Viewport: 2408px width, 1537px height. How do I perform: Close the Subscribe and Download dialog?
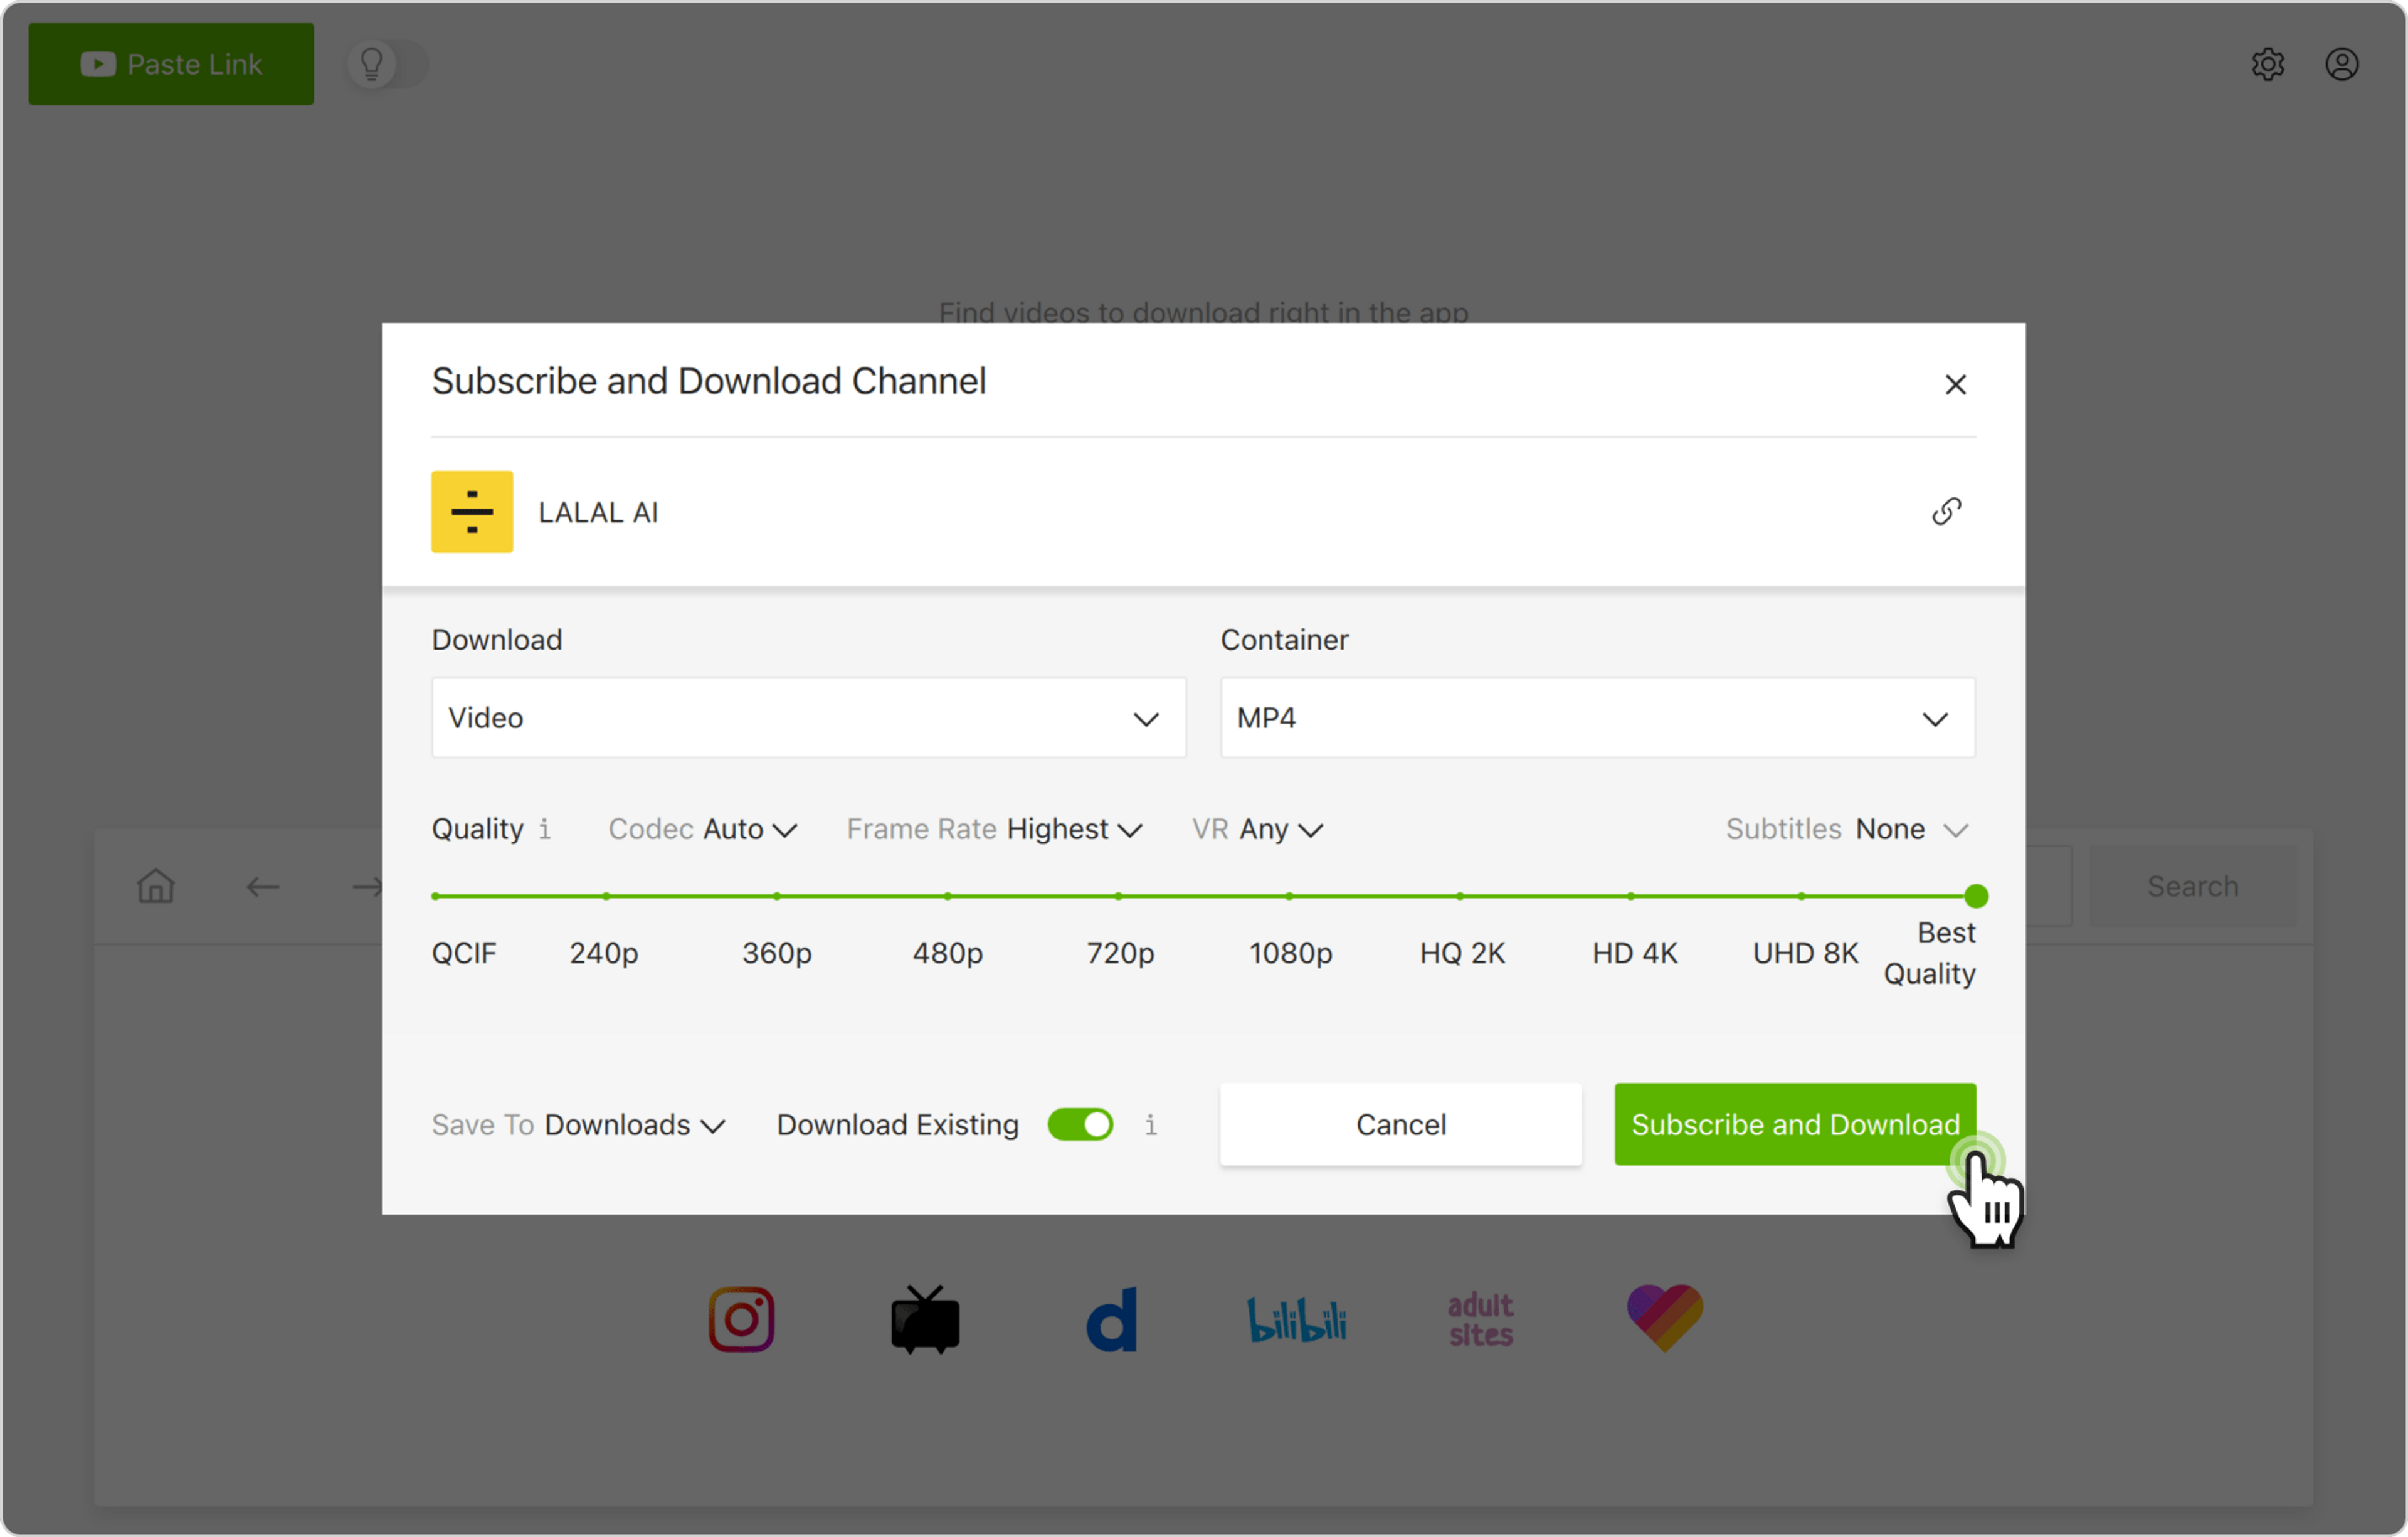(1955, 384)
